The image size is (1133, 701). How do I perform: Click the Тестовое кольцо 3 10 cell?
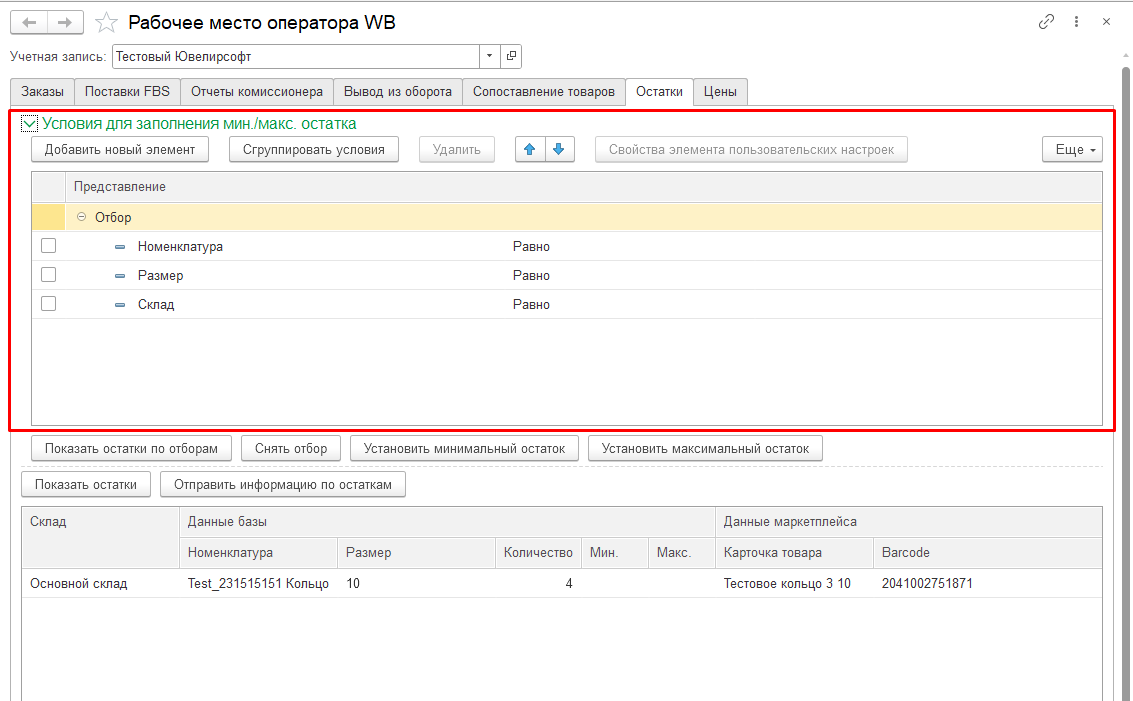coord(794,583)
